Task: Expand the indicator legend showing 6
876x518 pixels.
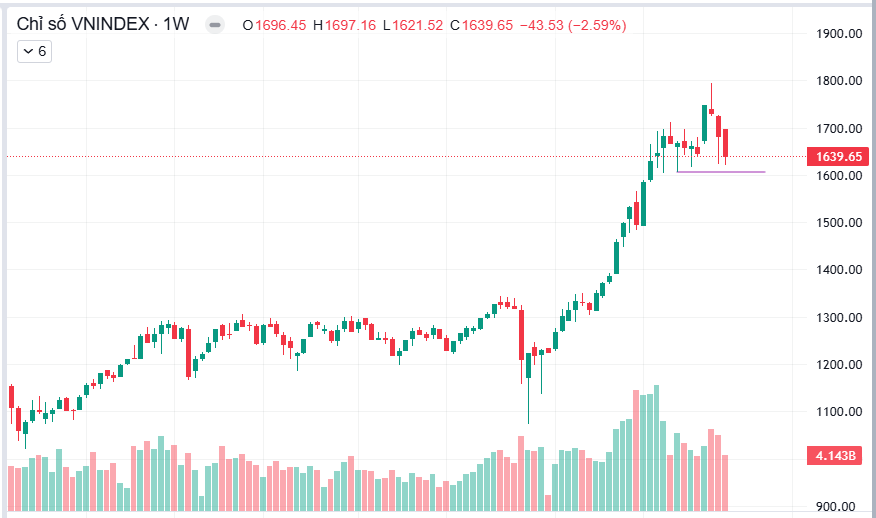Action: [x=35, y=51]
